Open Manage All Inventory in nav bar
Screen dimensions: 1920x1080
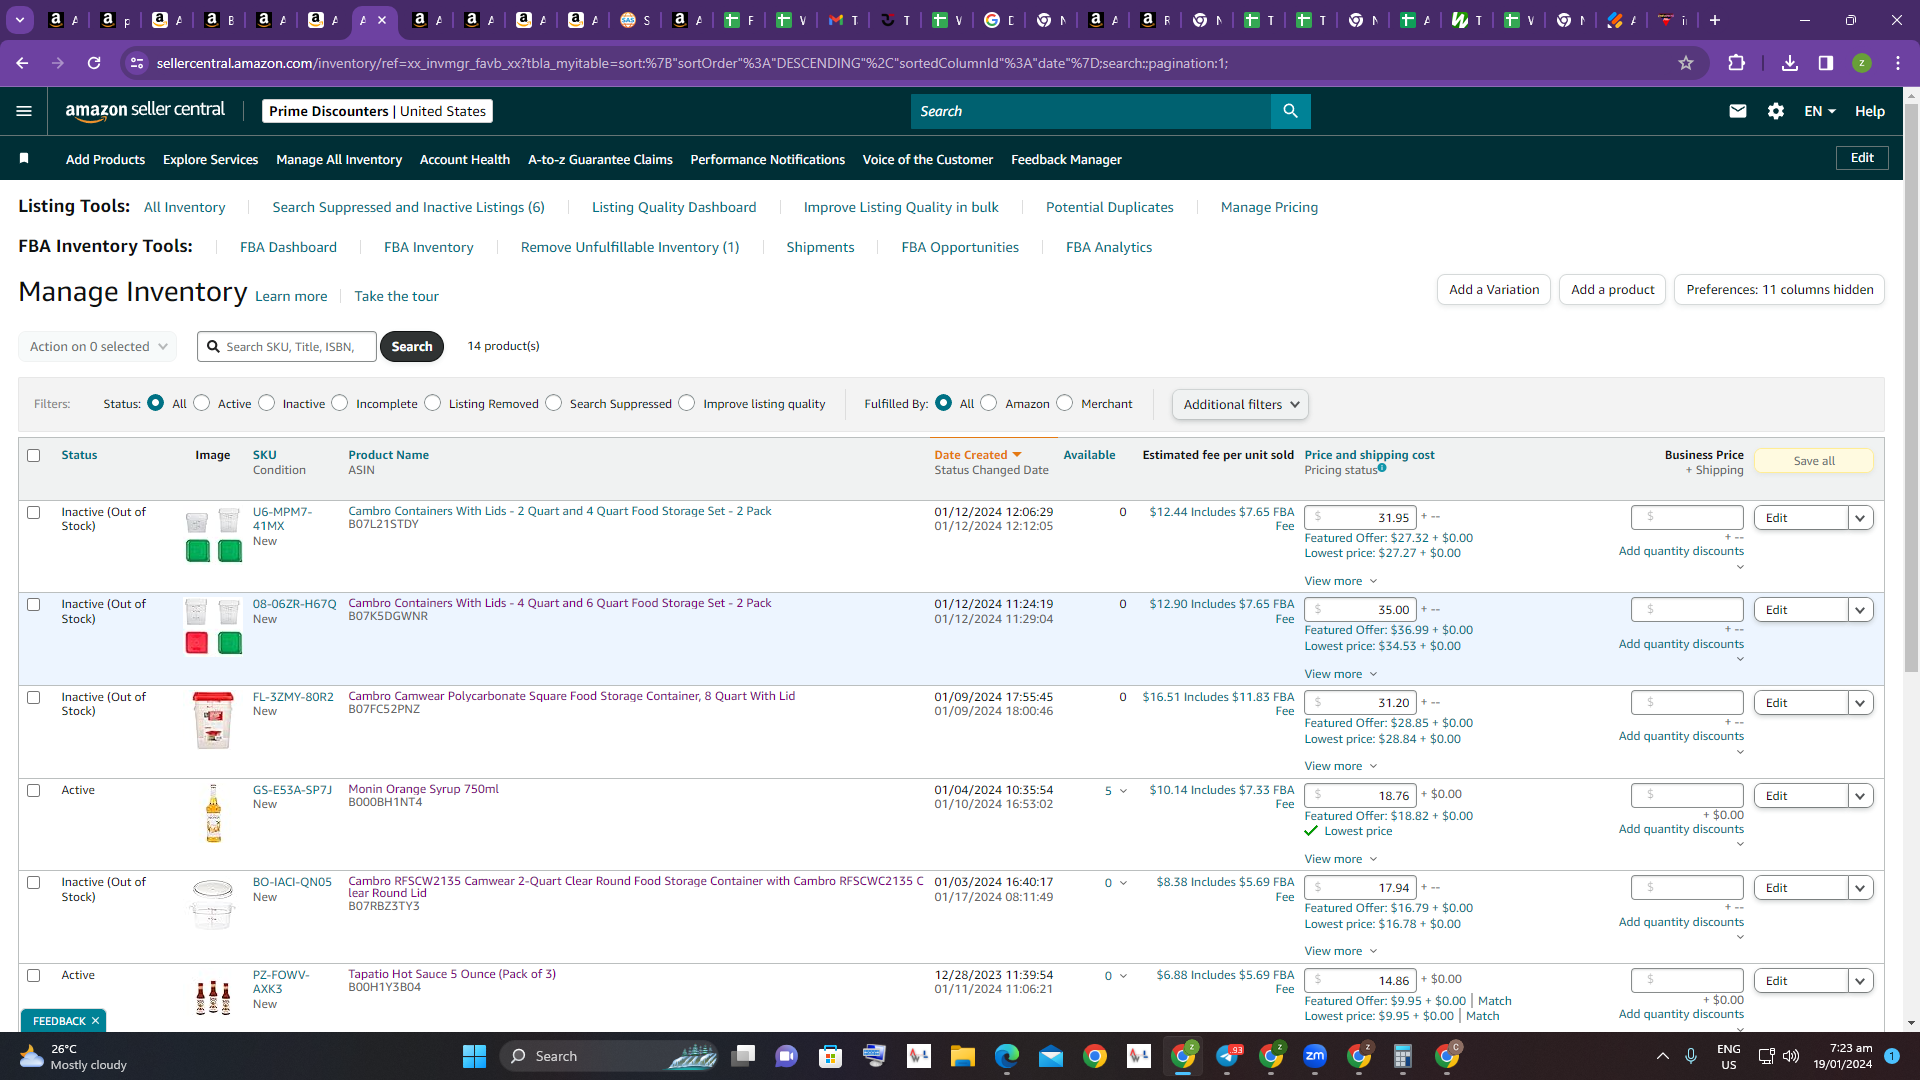point(339,159)
